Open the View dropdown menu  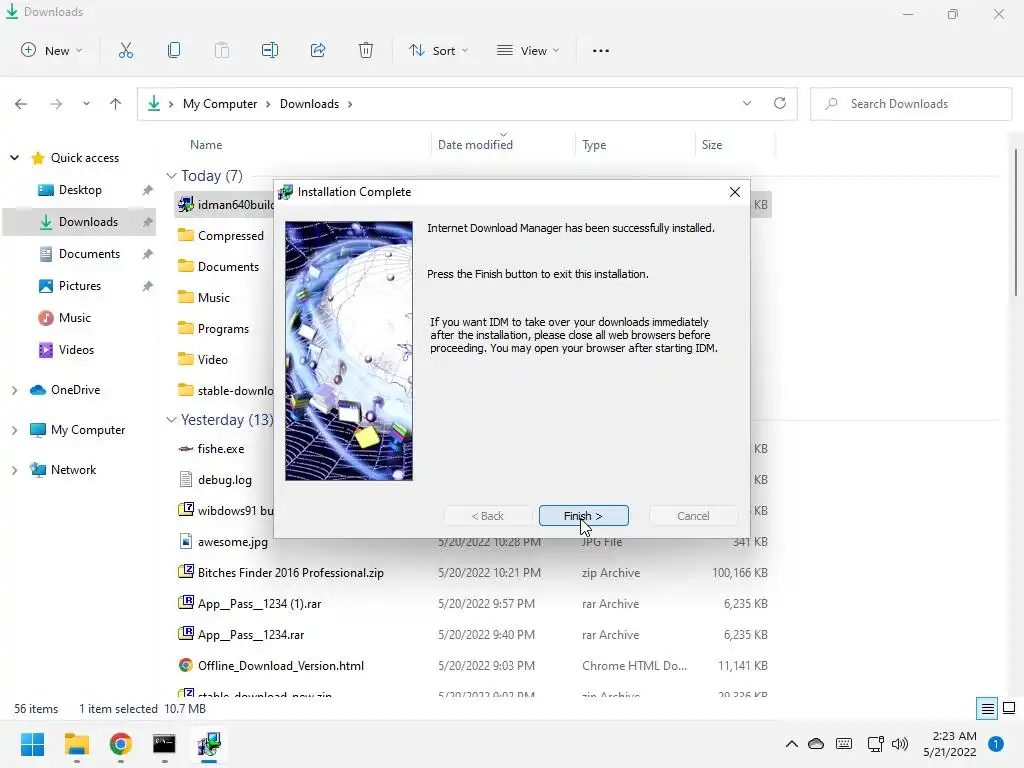[528, 50]
